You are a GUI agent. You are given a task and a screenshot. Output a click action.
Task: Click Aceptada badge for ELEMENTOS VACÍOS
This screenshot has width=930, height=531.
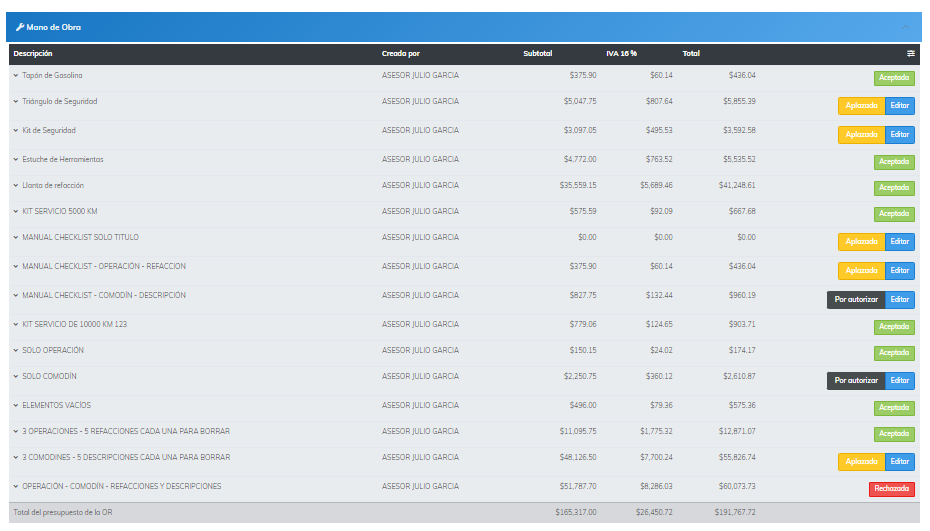click(894, 408)
